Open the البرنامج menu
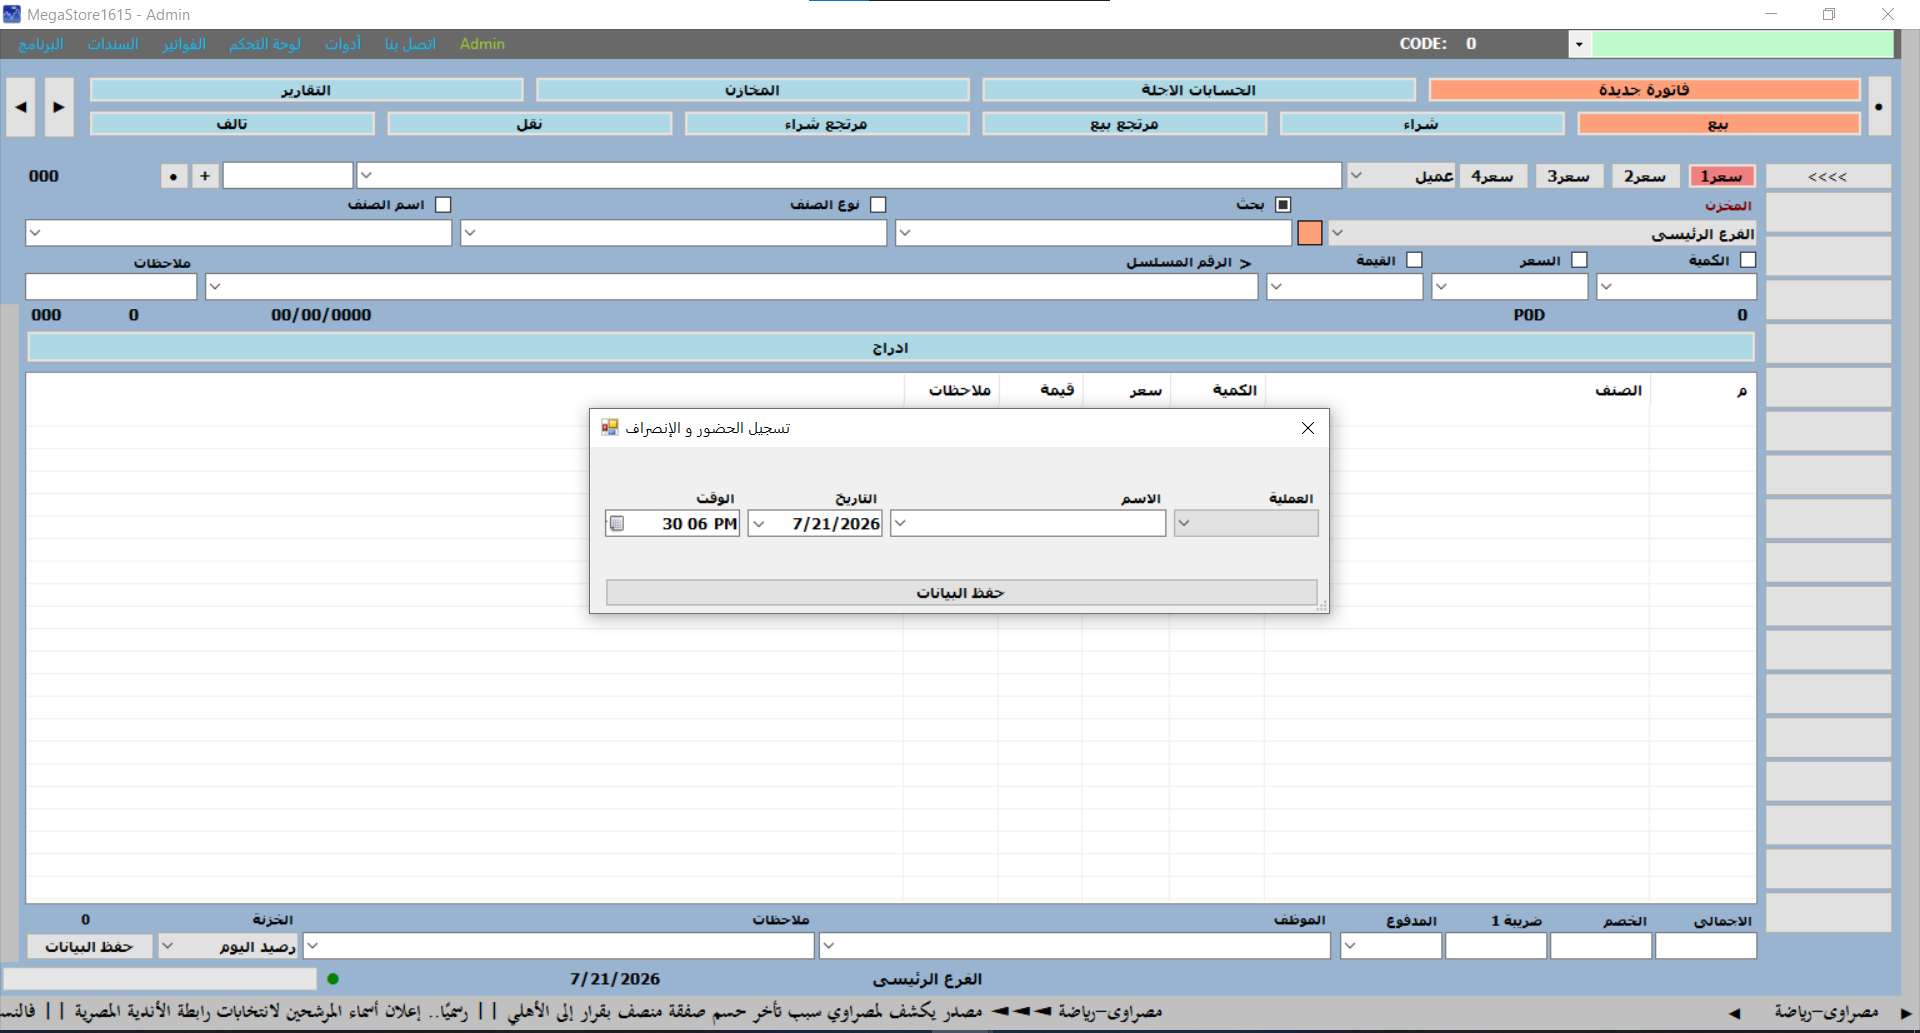This screenshot has width=1920, height=1033. tap(41, 44)
